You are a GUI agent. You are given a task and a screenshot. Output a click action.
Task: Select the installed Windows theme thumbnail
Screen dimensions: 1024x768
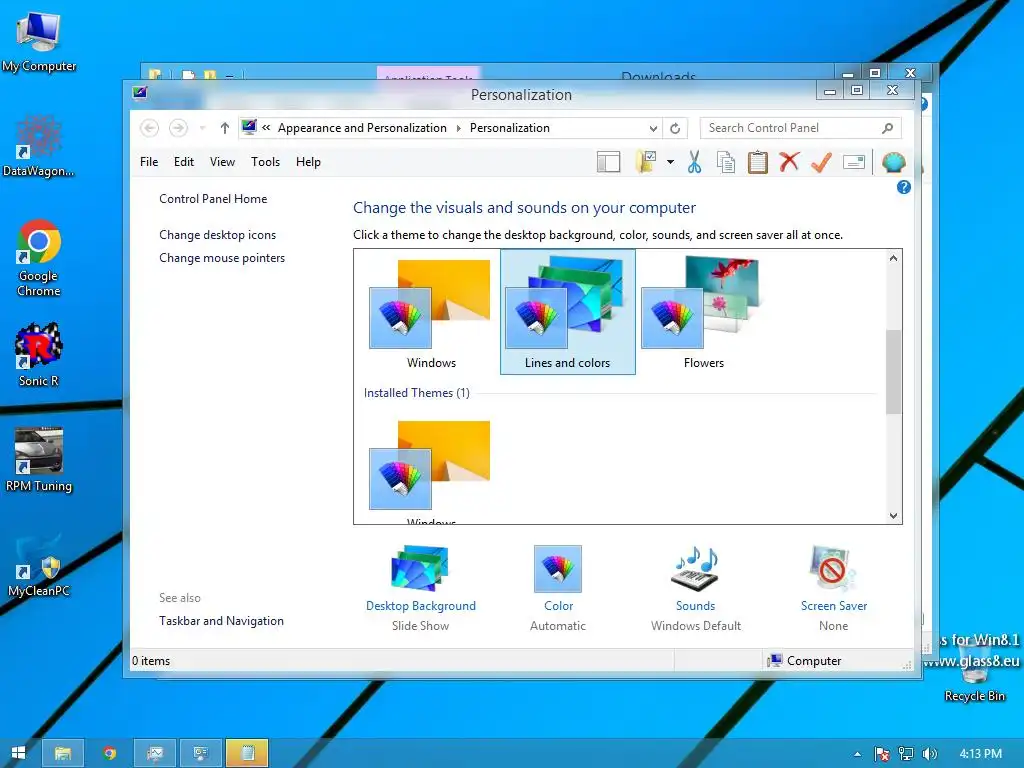coord(430,465)
